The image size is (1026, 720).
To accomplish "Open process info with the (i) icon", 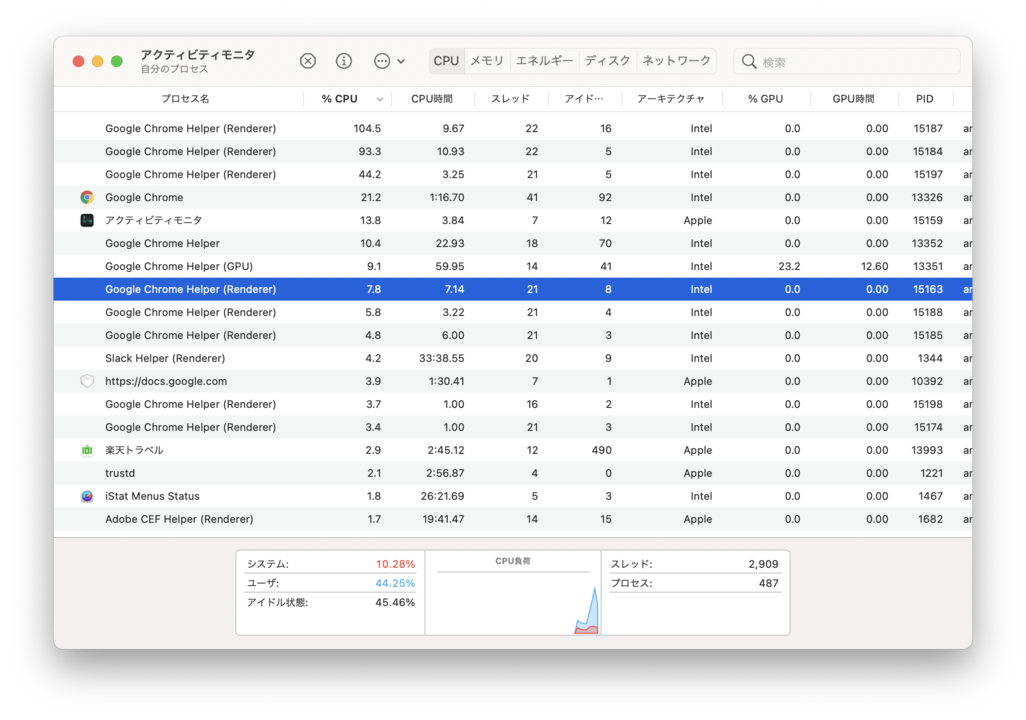I will click(x=344, y=61).
